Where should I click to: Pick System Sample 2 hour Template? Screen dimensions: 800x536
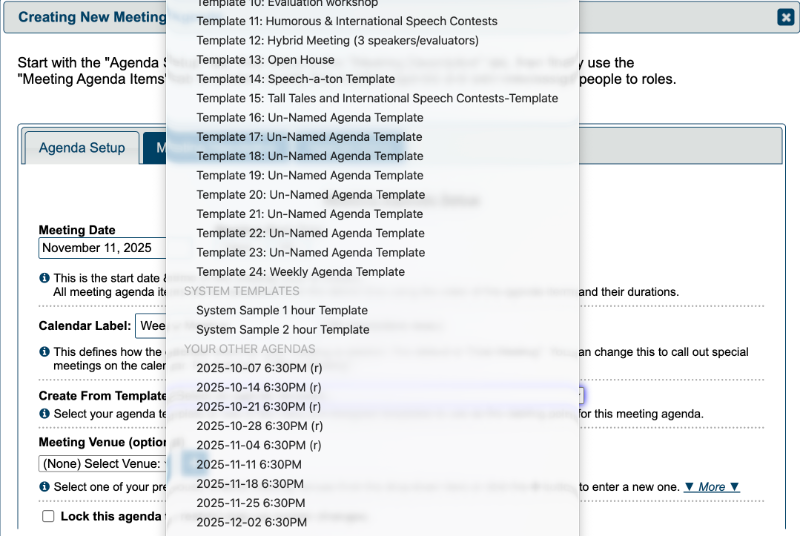click(282, 329)
